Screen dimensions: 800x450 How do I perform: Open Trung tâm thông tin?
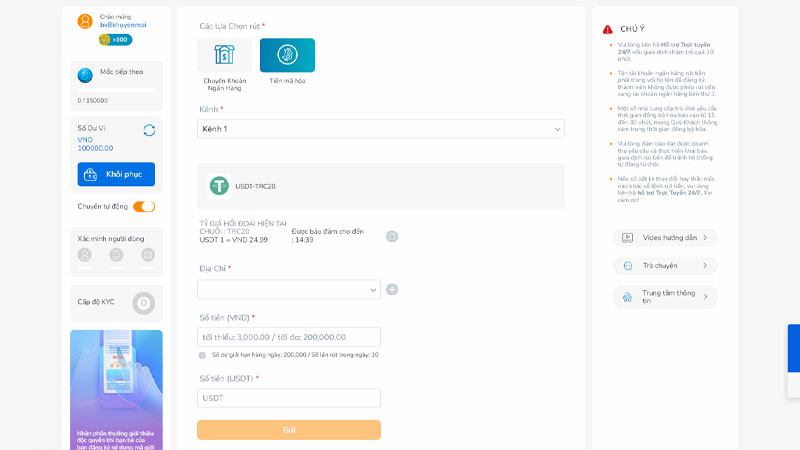tap(665, 296)
